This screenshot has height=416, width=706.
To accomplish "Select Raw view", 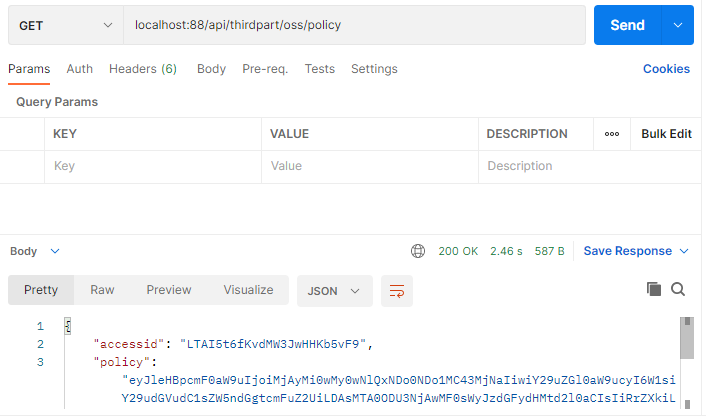I will click(102, 290).
